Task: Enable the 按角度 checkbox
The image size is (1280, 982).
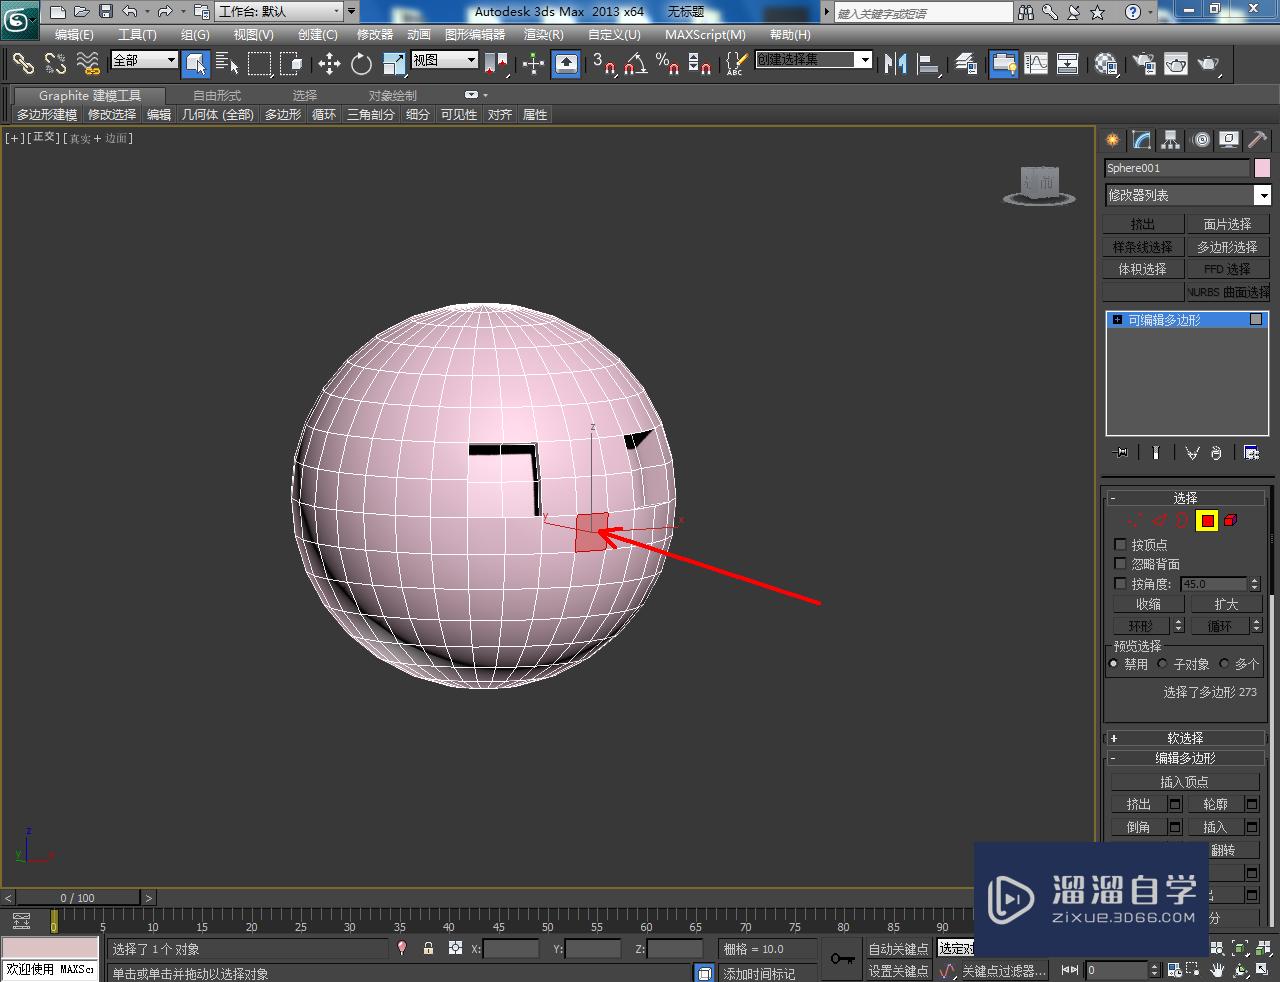Action: (1120, 584)
